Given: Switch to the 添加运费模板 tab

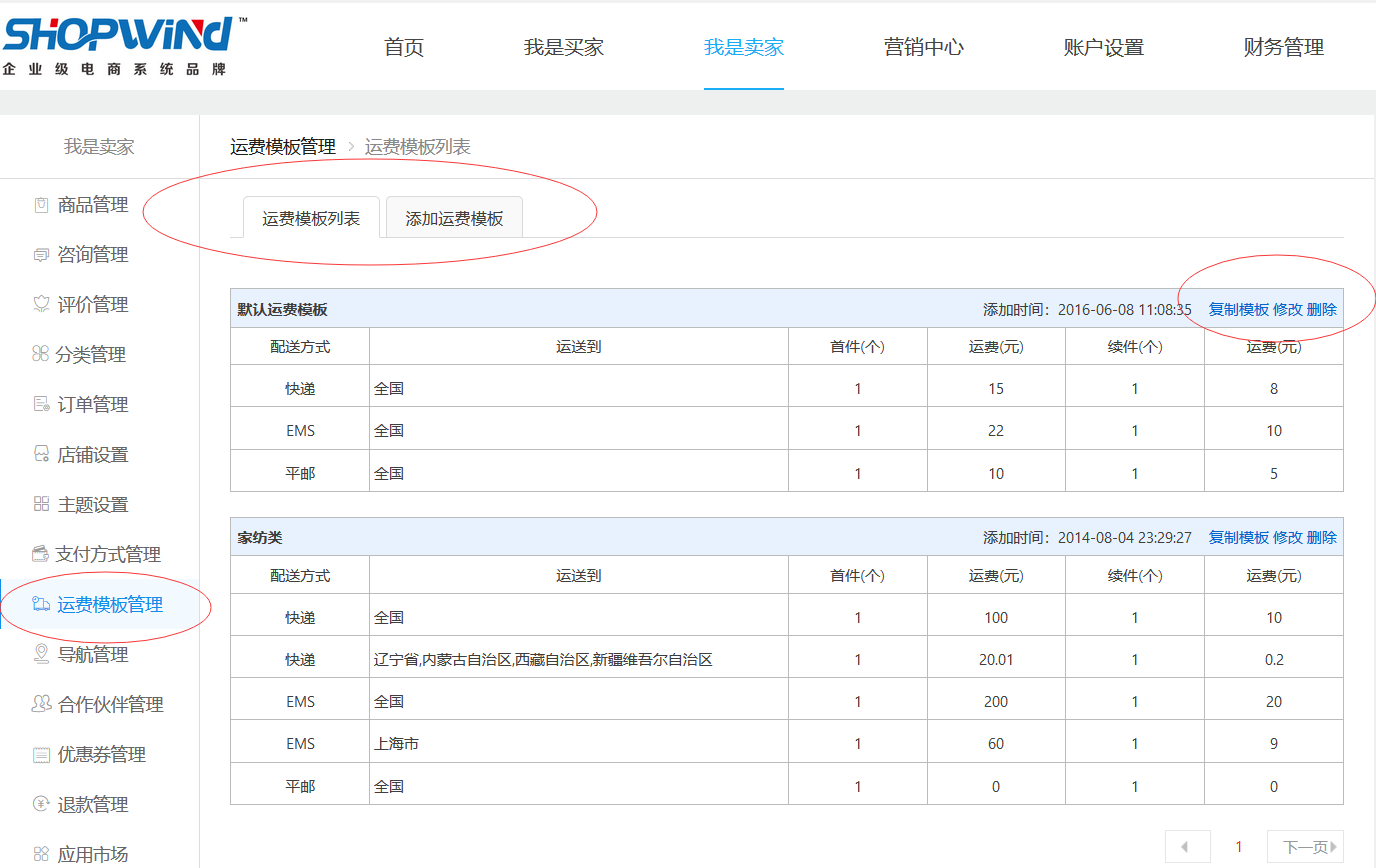Looking at the screenshot, I should 454,218.
